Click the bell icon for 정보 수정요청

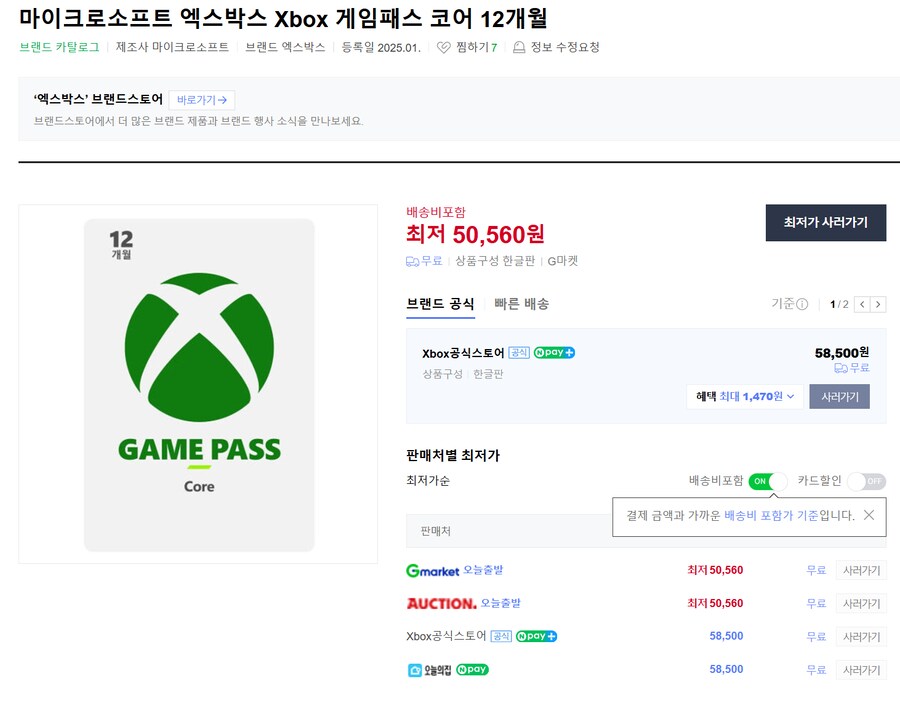(x=518, y=46)
